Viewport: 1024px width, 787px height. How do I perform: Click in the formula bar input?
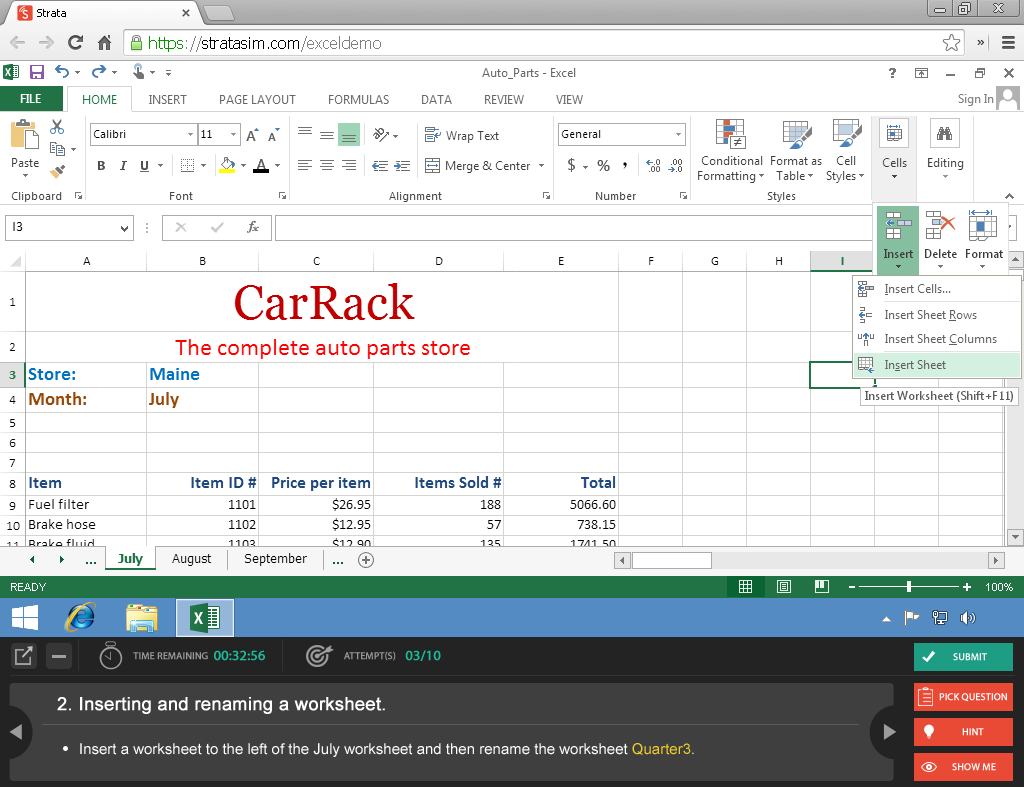point(573,227)
